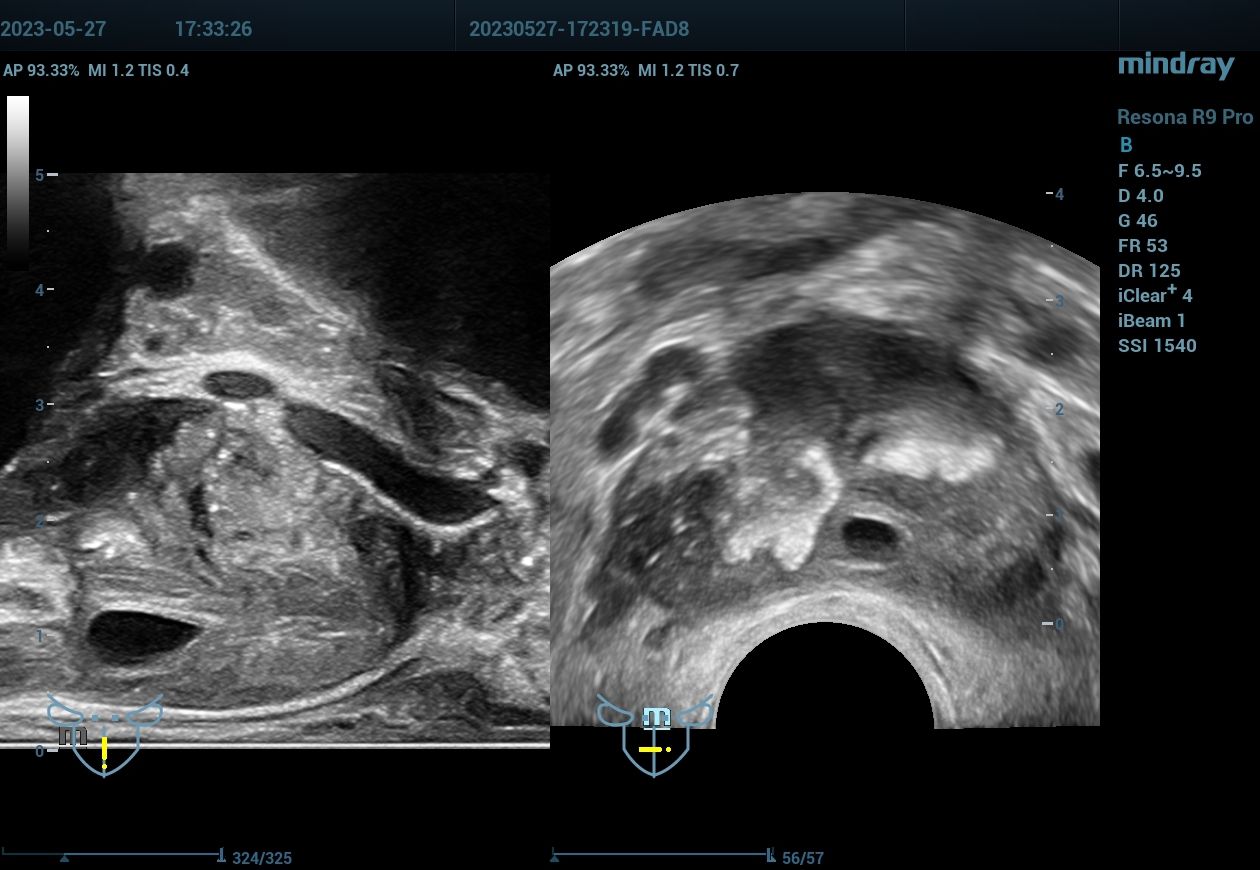Click the body mark pictogram on left image
This screenshot has height=870, width=1260.
104,735
